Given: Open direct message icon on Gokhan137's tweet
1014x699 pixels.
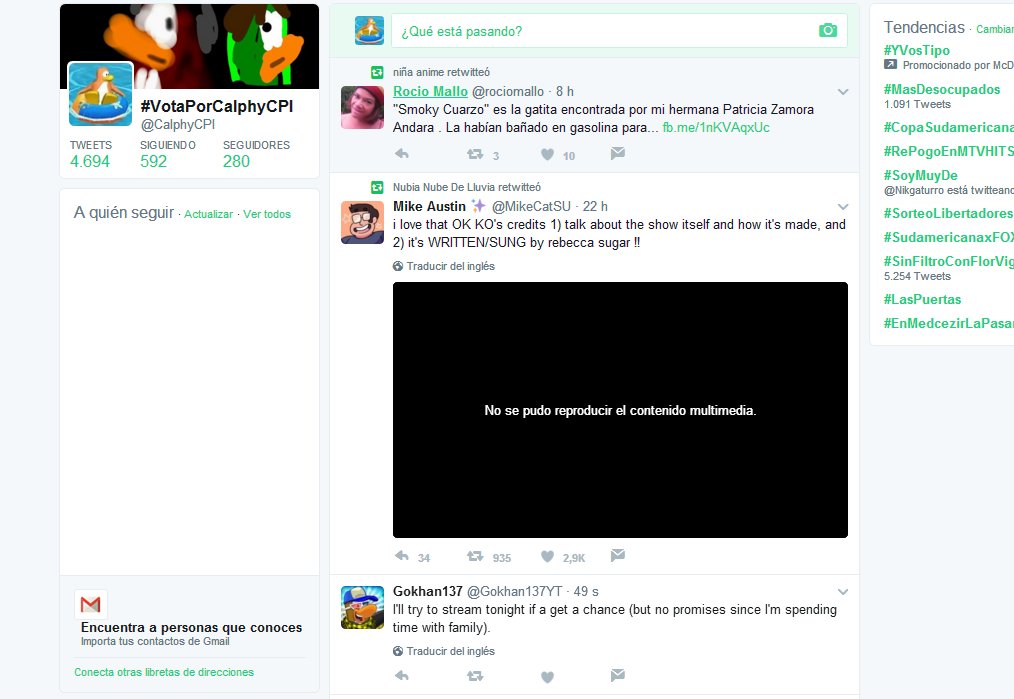Looking at the screenshot, I should (x=617, y=676).
